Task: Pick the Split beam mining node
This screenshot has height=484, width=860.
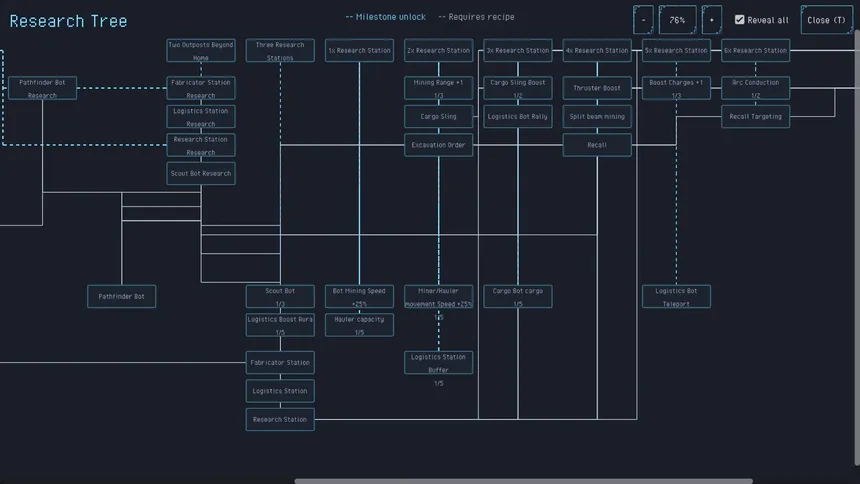Action: pyautogui.click(x=597, y=116)
